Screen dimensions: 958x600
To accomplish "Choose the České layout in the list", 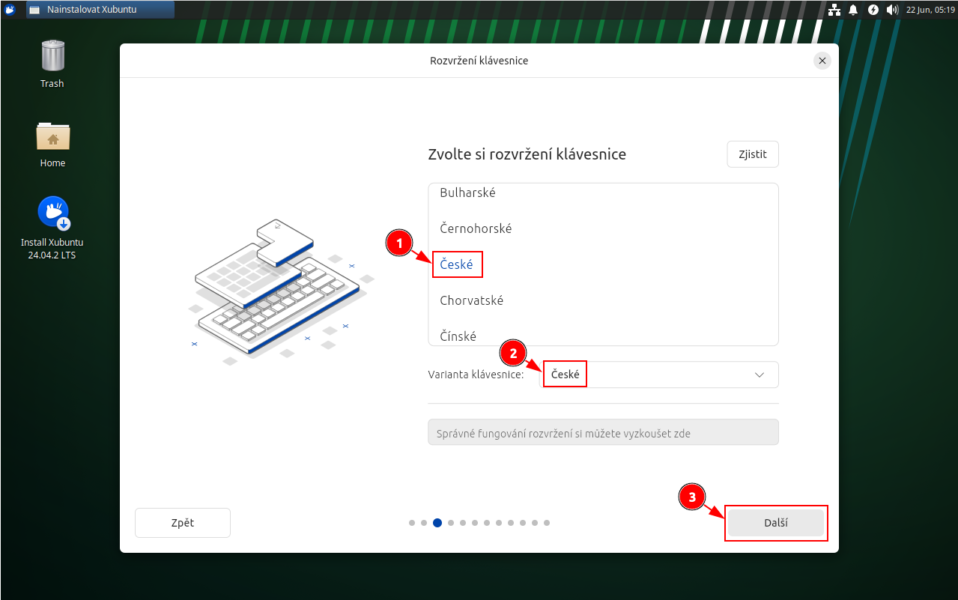I will [456, 265].
